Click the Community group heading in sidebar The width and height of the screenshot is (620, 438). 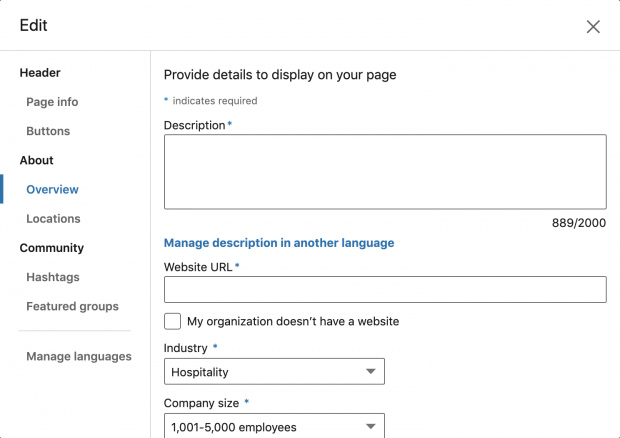coord(52,248)
